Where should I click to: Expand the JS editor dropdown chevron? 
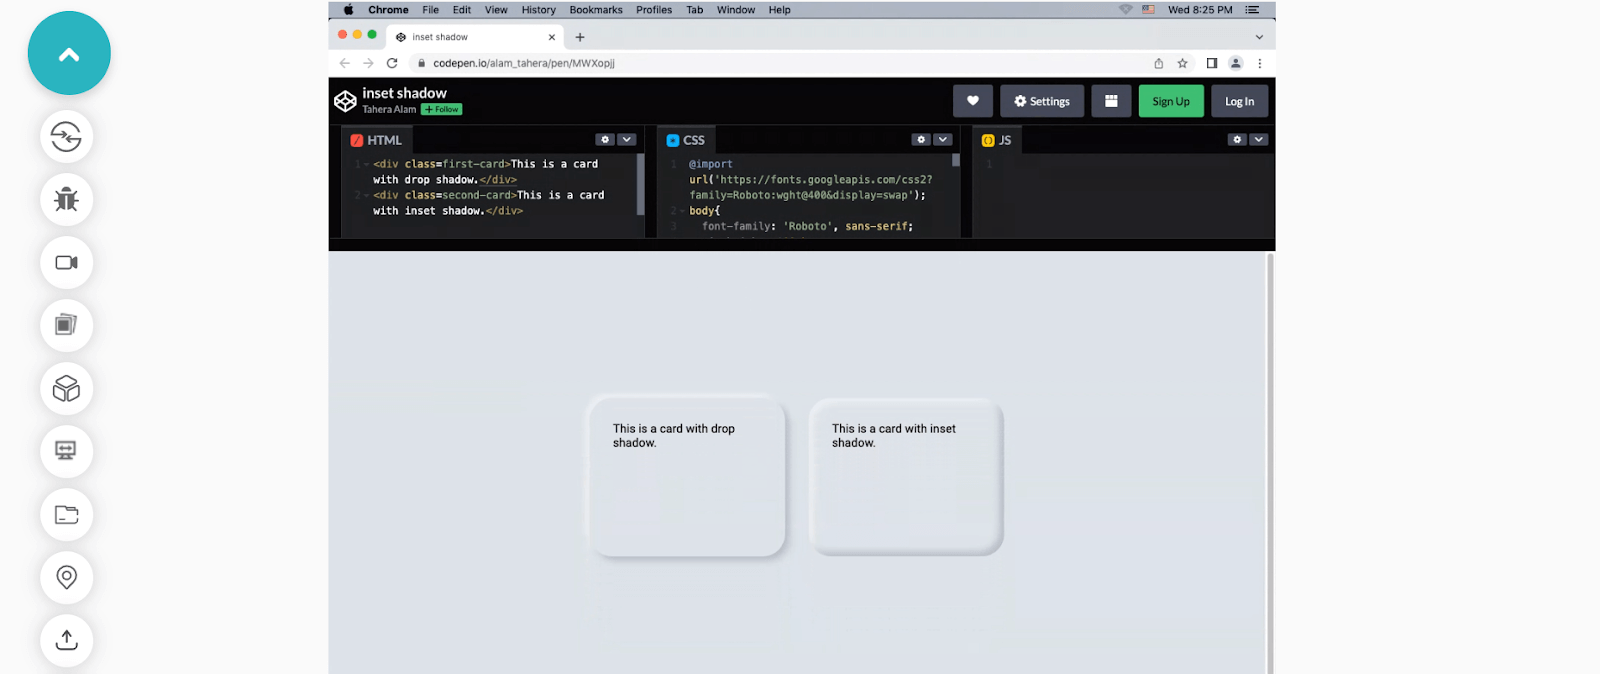(x=1258, y=140)
